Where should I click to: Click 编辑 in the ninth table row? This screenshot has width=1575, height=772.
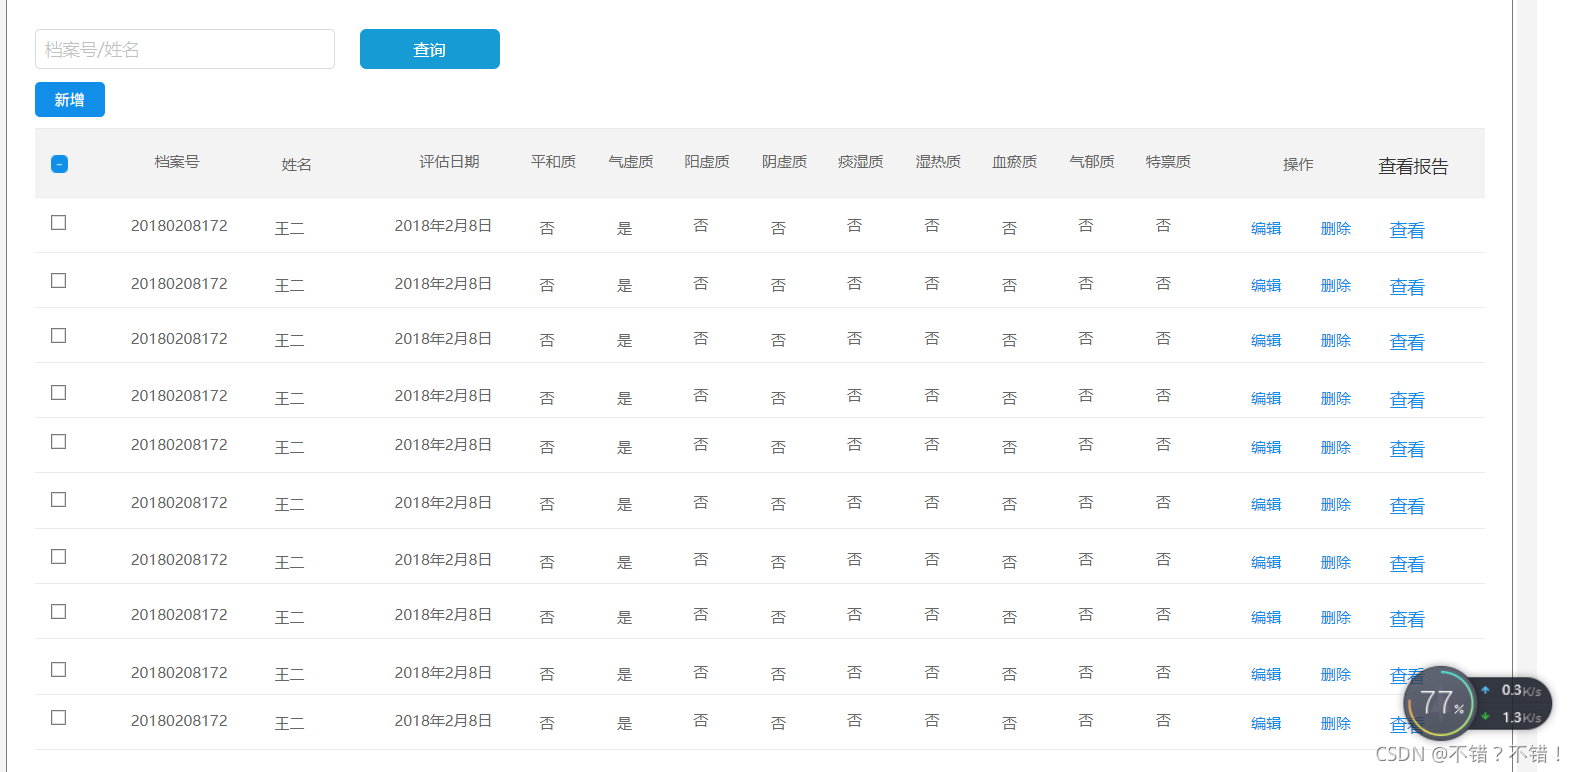click(x=1266, y=674)
